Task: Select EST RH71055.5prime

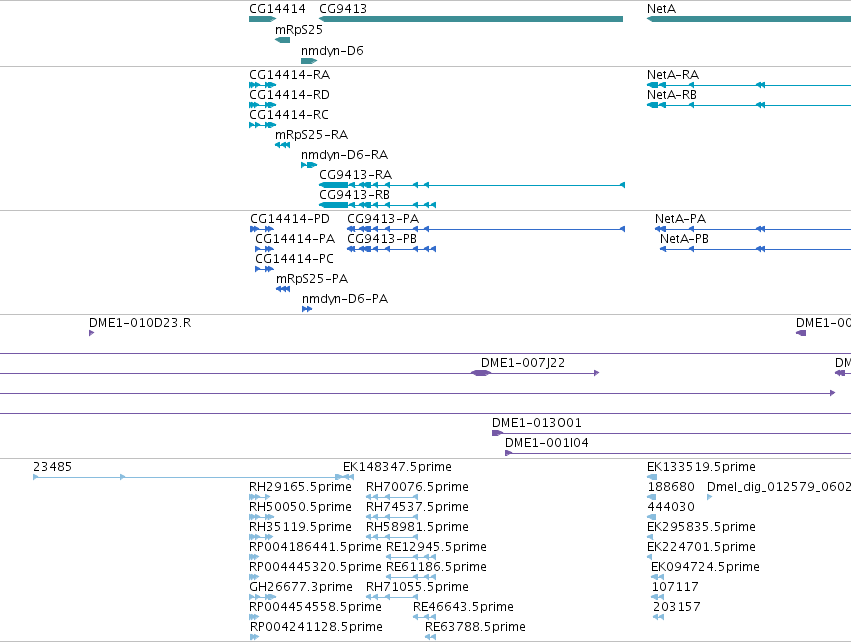Action: [x=417, y=588]
